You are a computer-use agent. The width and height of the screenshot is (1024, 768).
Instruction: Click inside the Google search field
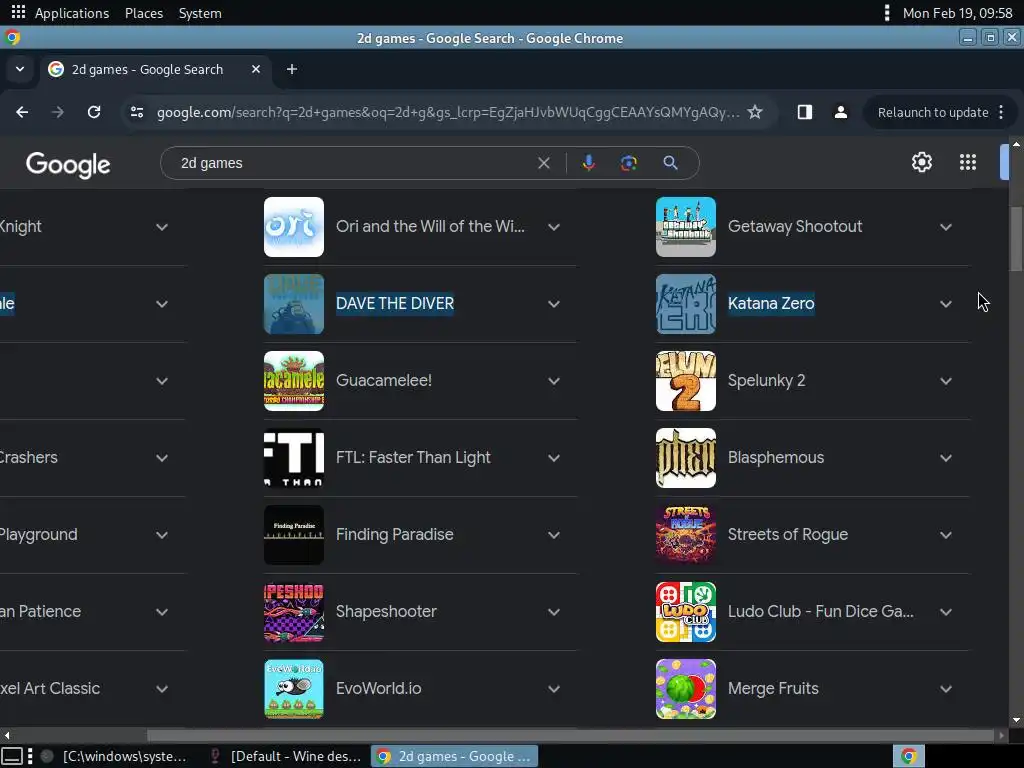tap(353, 163)
